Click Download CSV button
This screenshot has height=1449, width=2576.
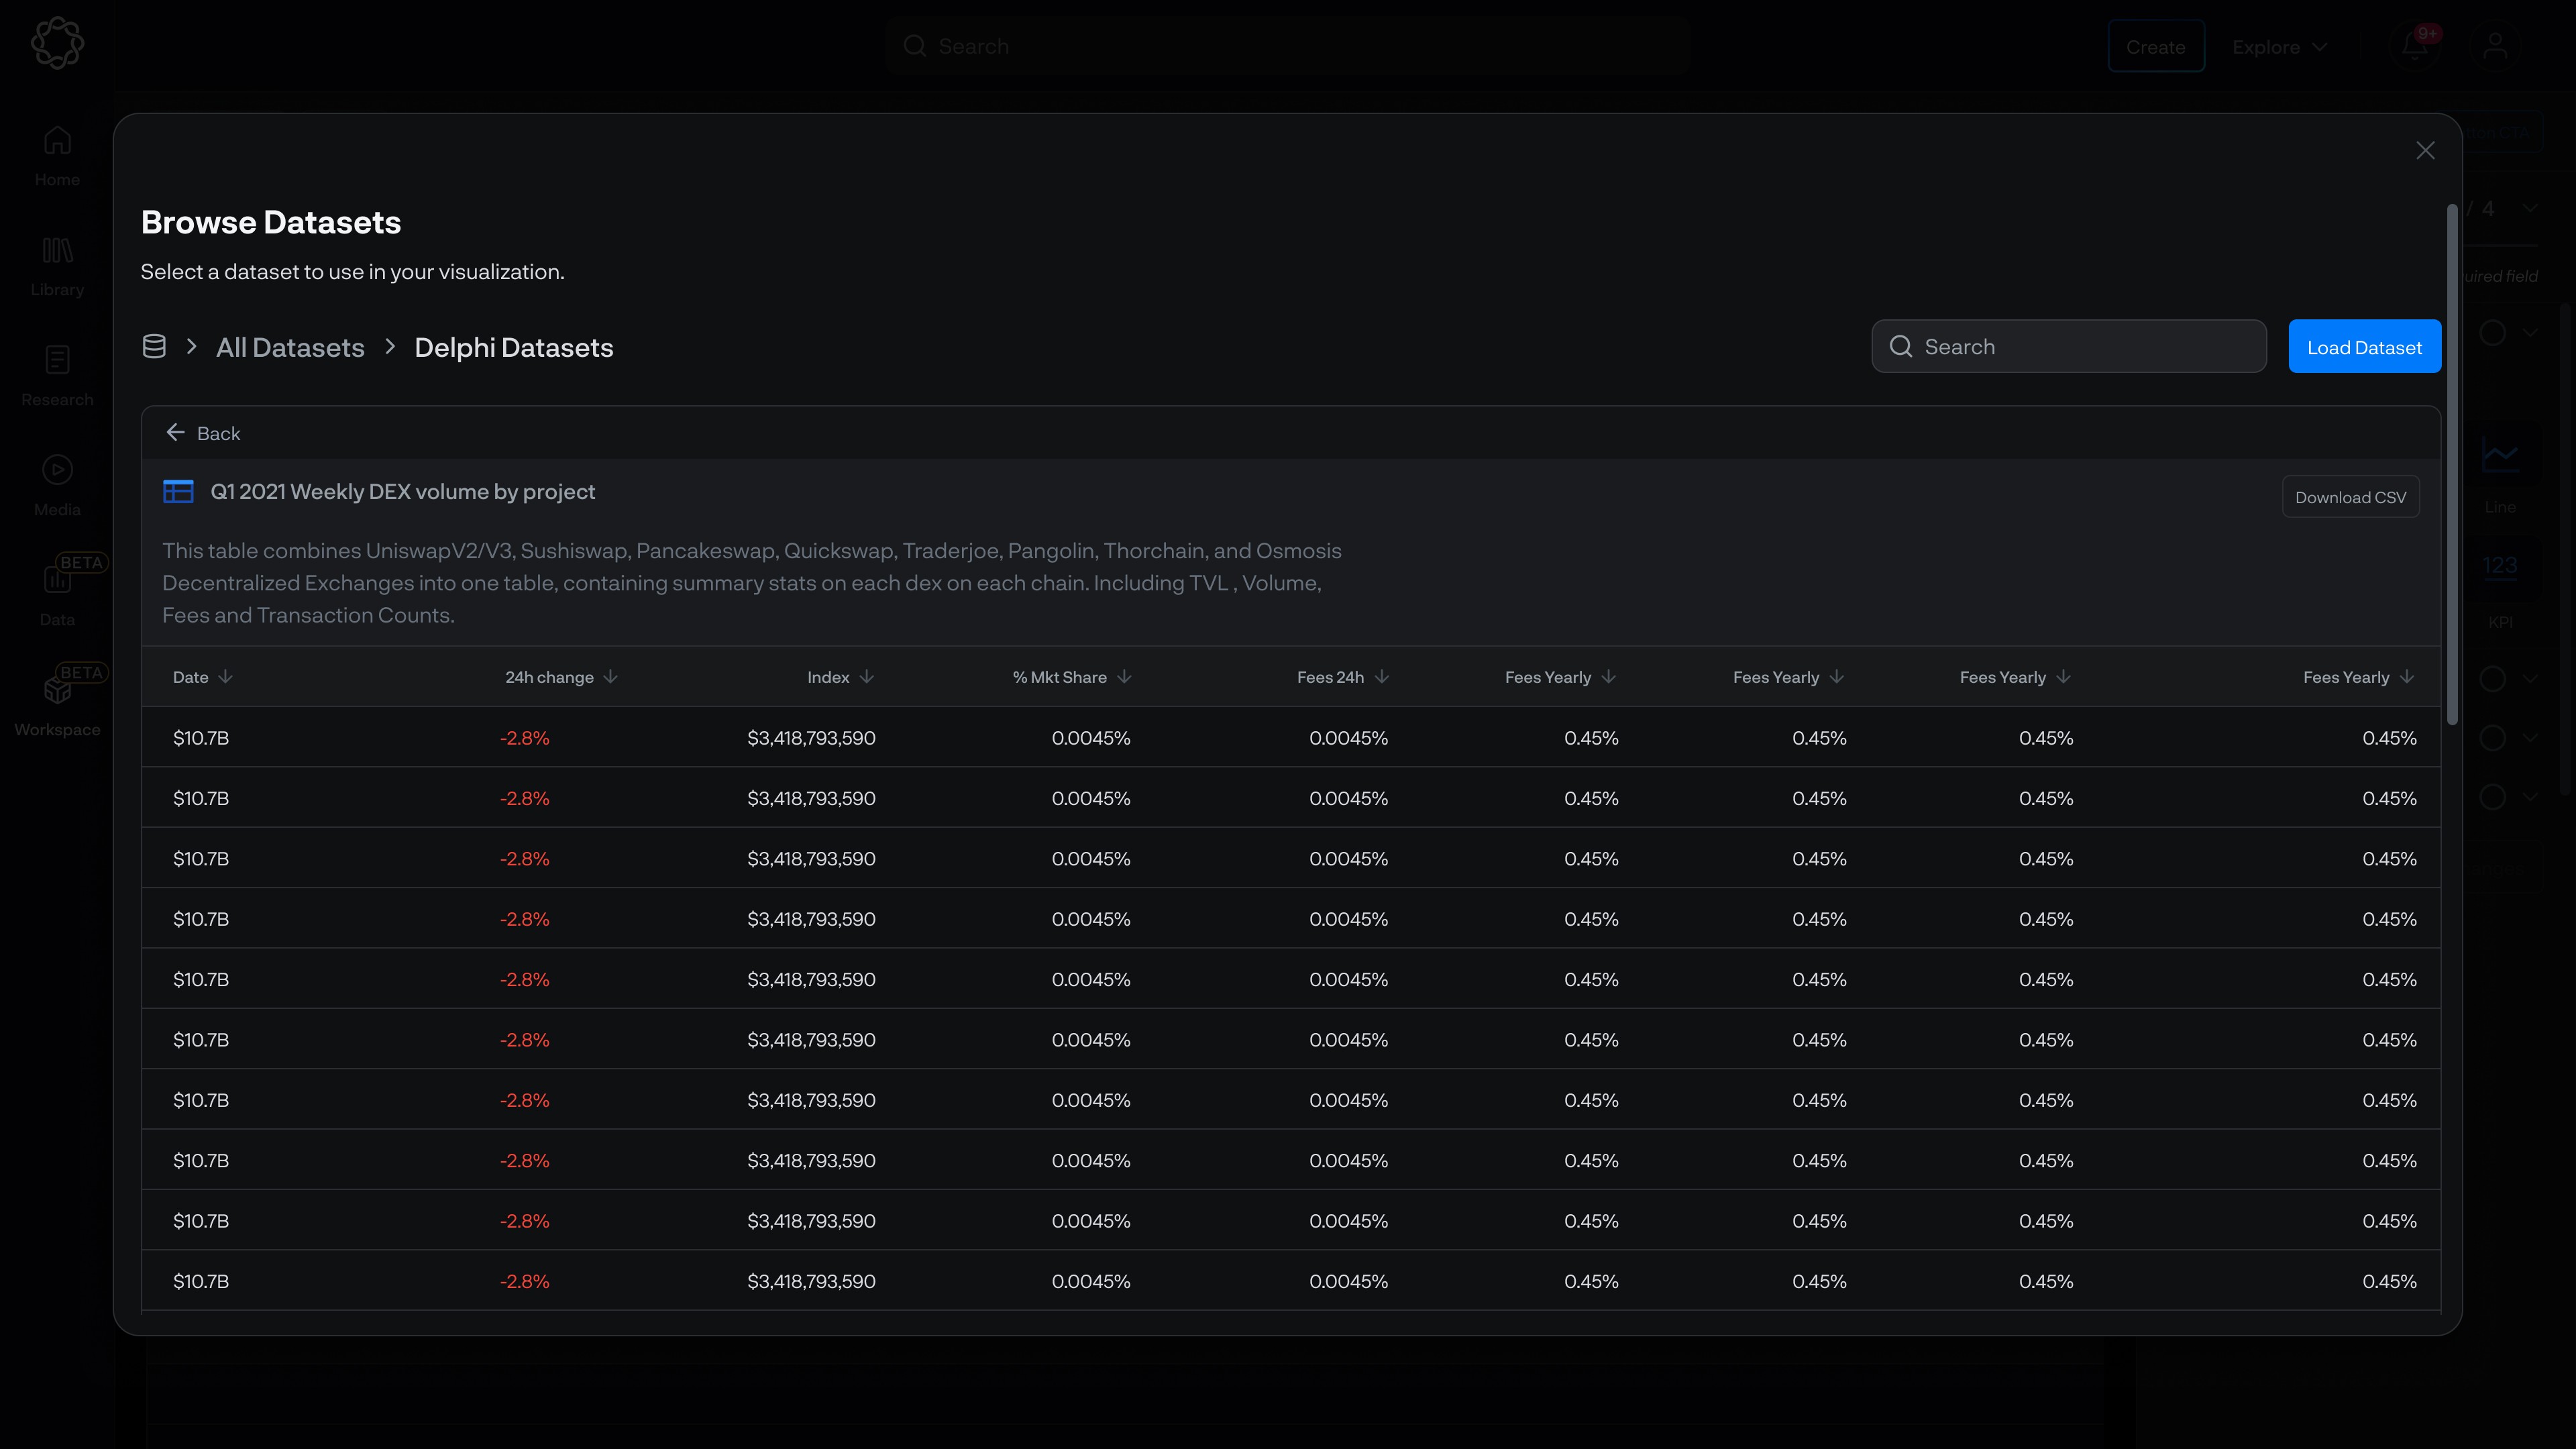2350,497
